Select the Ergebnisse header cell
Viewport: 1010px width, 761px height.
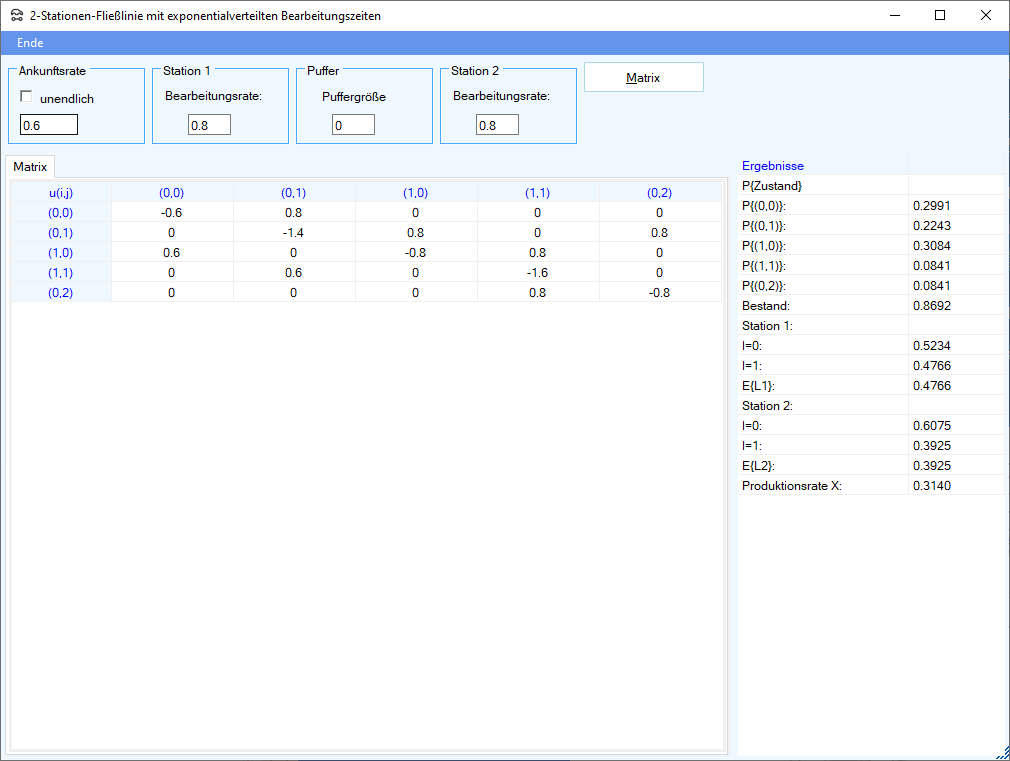tap(822, 166)
